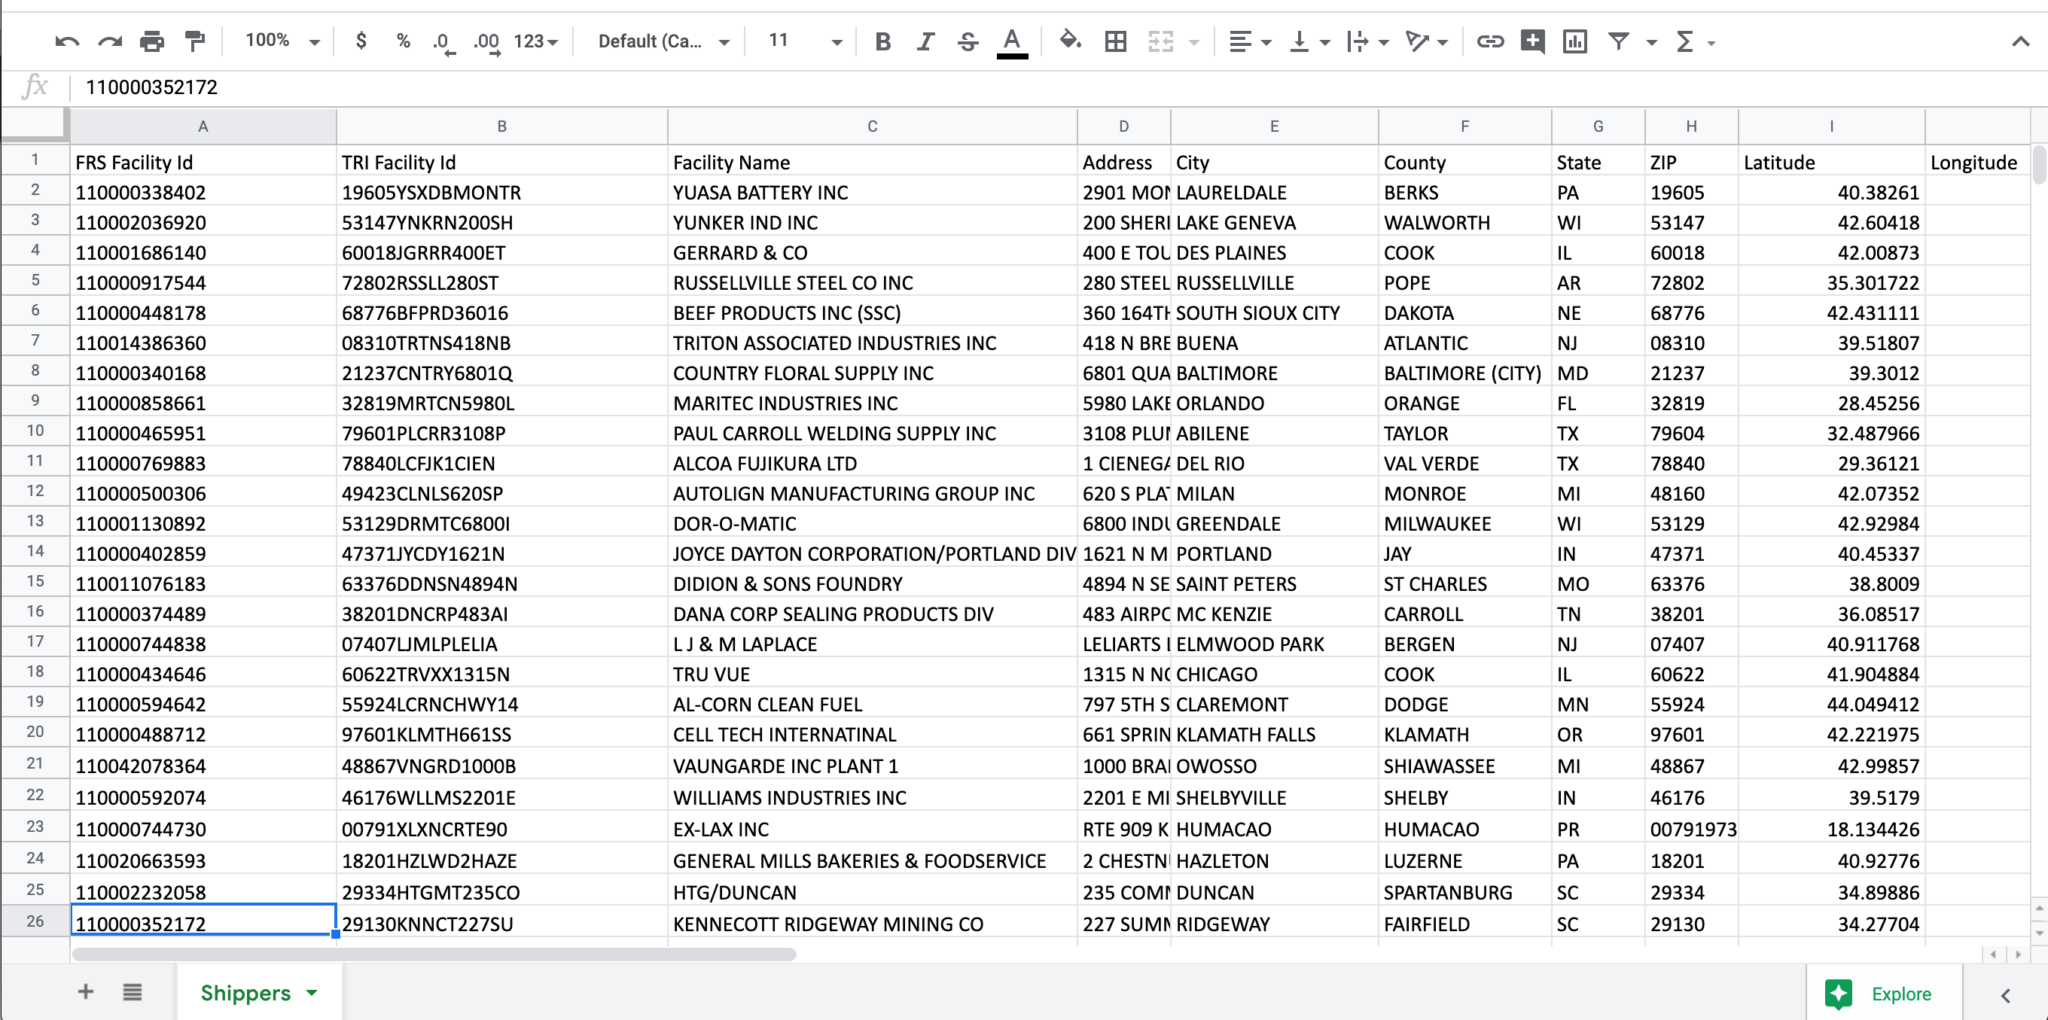The width and height of the screenshot is (2048, 1020).
Task: Select the Paint format roller icon
Action: 195,42
